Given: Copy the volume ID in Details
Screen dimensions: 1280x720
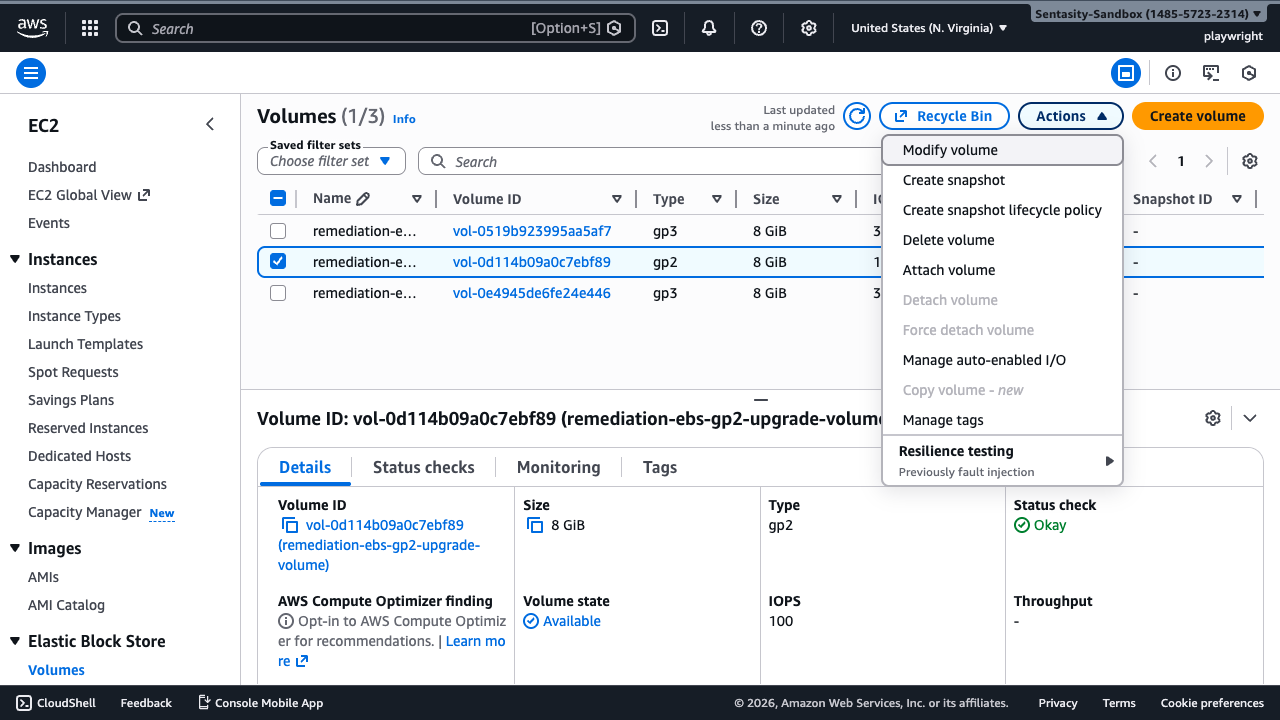Looking at the screenshot, I should pyautogui.click(x=290, y=525).
